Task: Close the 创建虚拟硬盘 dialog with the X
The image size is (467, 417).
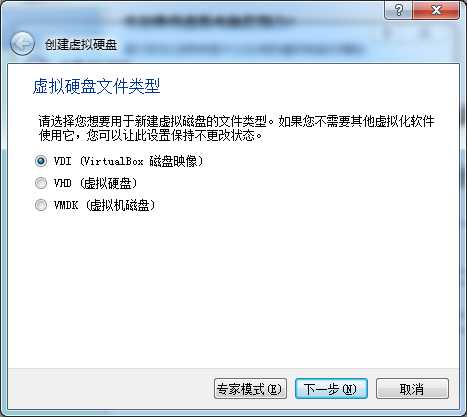Action: (x=436, y=10)
